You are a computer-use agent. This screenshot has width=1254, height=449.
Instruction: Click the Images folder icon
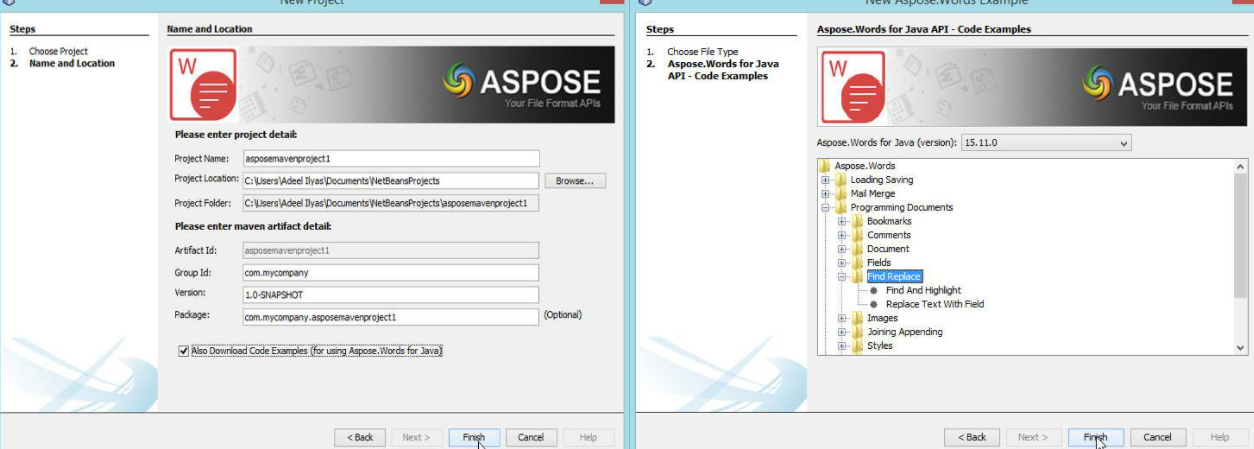857,318
